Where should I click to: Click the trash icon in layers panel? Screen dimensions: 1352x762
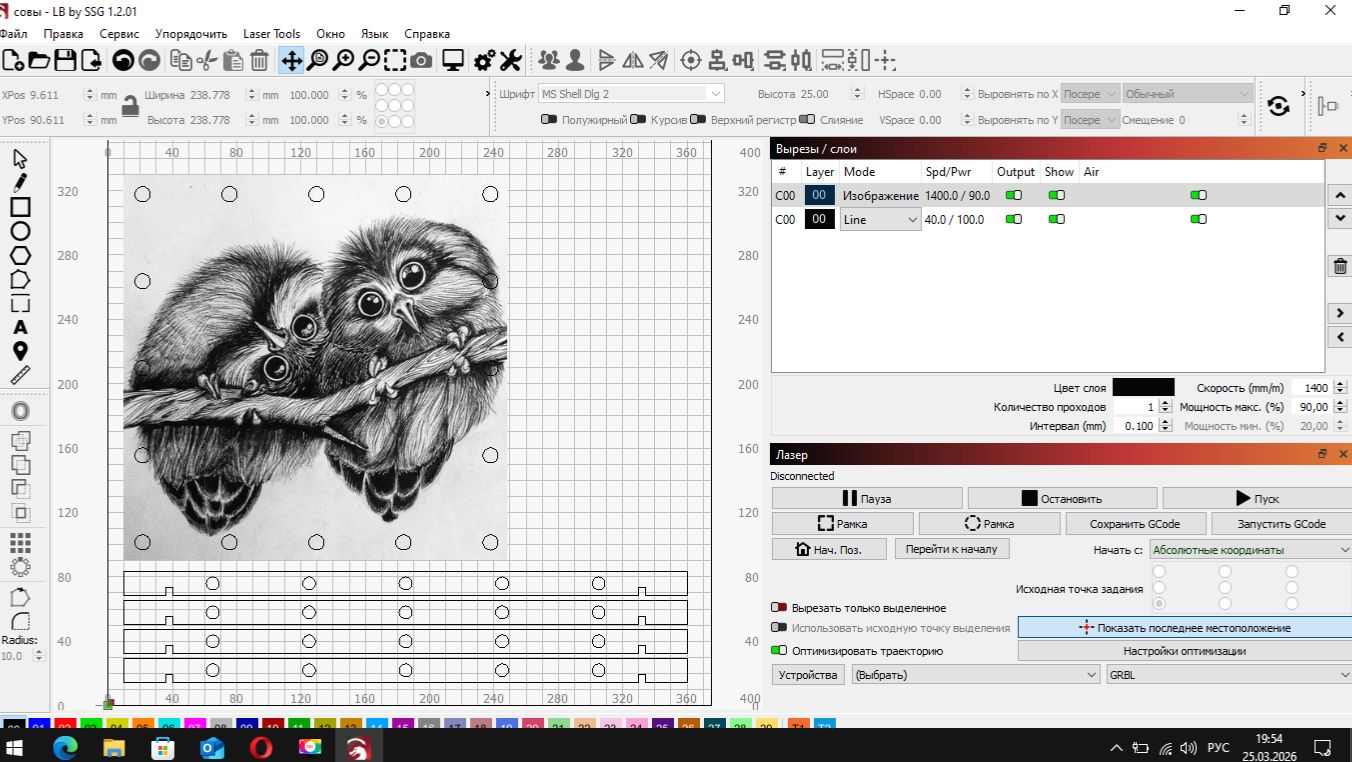[1340, 266]
